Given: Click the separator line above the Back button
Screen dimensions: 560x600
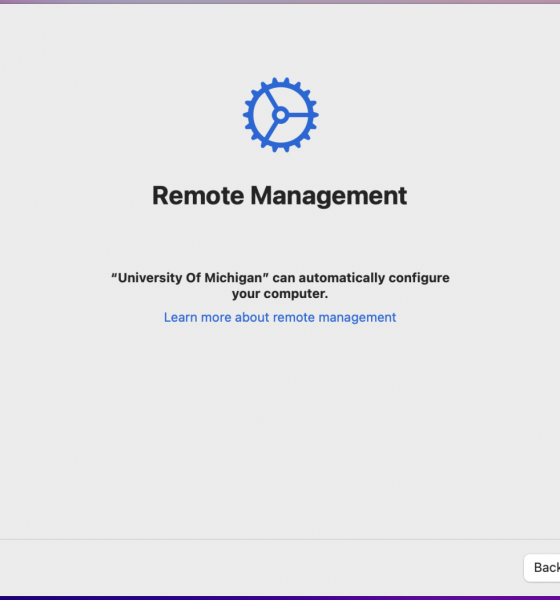Looking at the screenshot, I should [280, 540].
